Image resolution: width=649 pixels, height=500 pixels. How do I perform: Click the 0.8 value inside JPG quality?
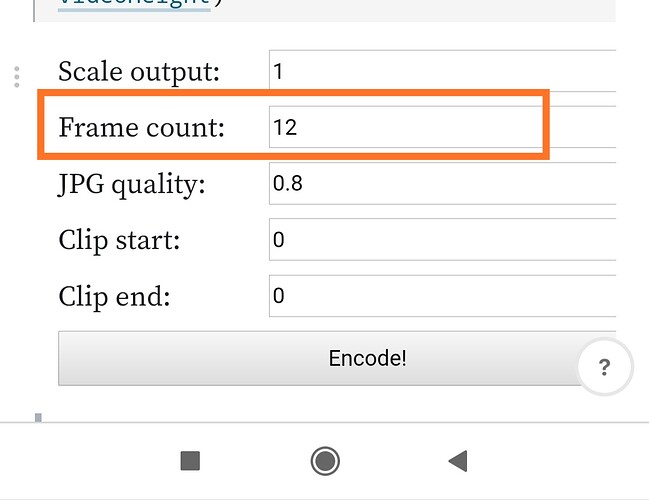tap(288, 183)
